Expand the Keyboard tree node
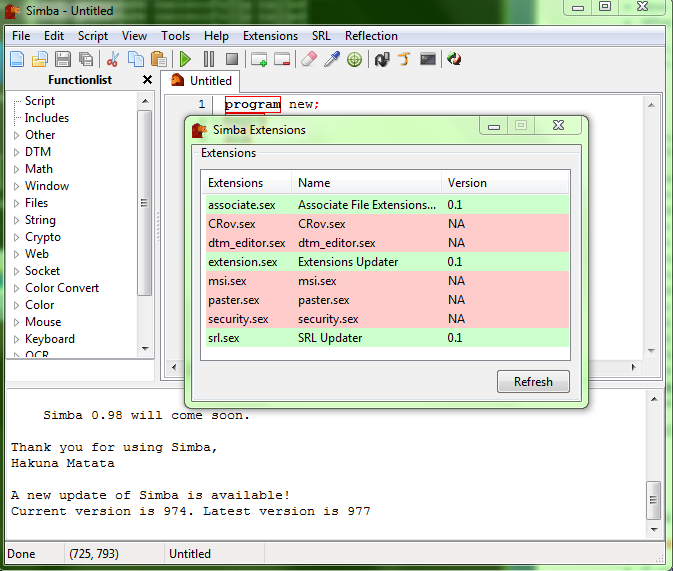Viewport: 673px width, 571px height. (x=16, y=340)
